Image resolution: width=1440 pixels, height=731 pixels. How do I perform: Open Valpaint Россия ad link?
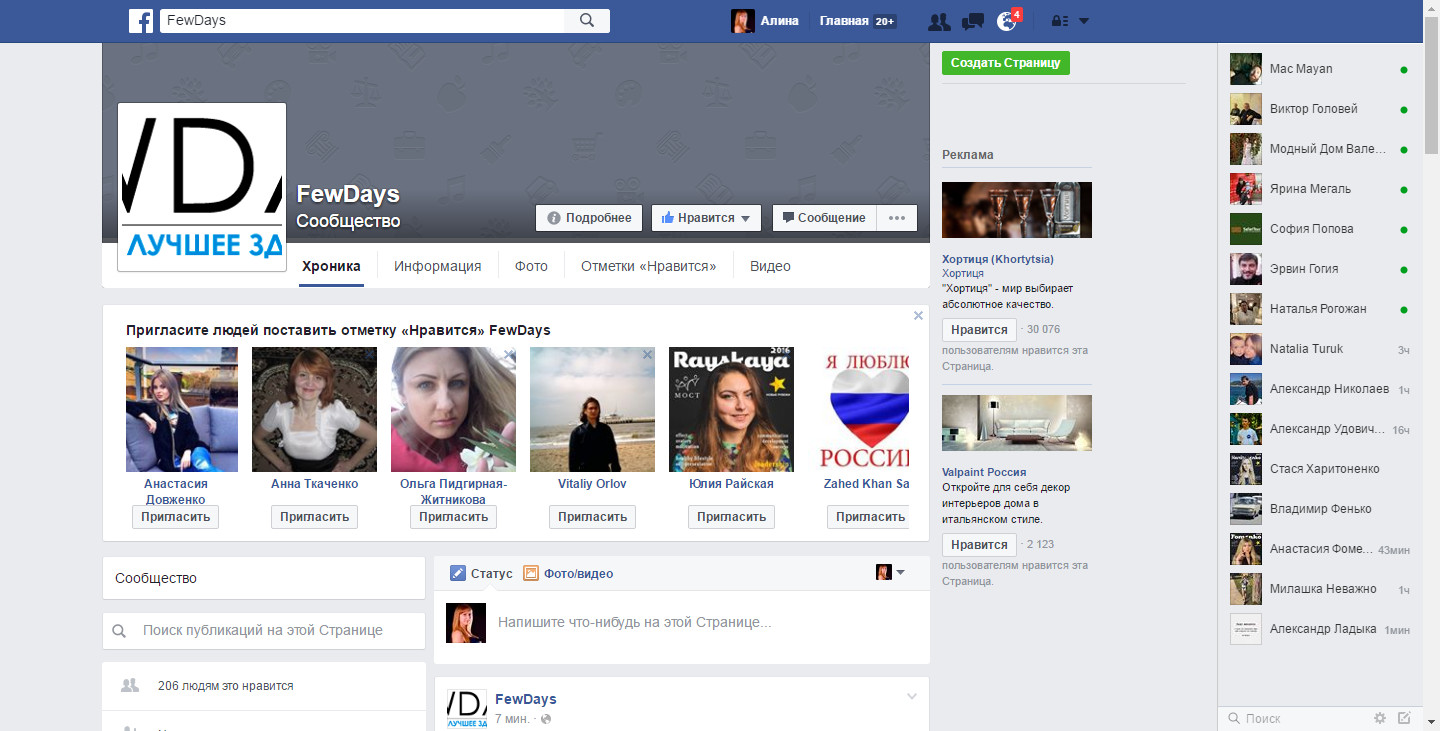(984, 472)
